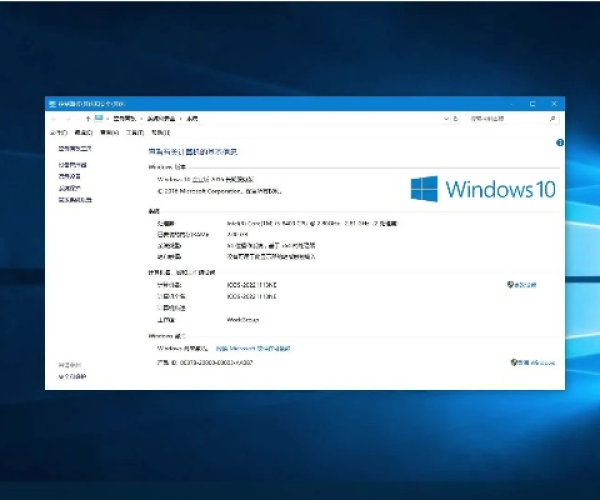Image resolution: width=600 pixels, height=500 pixels.
Task: Open the Help (H) menu
Action: 160,133
